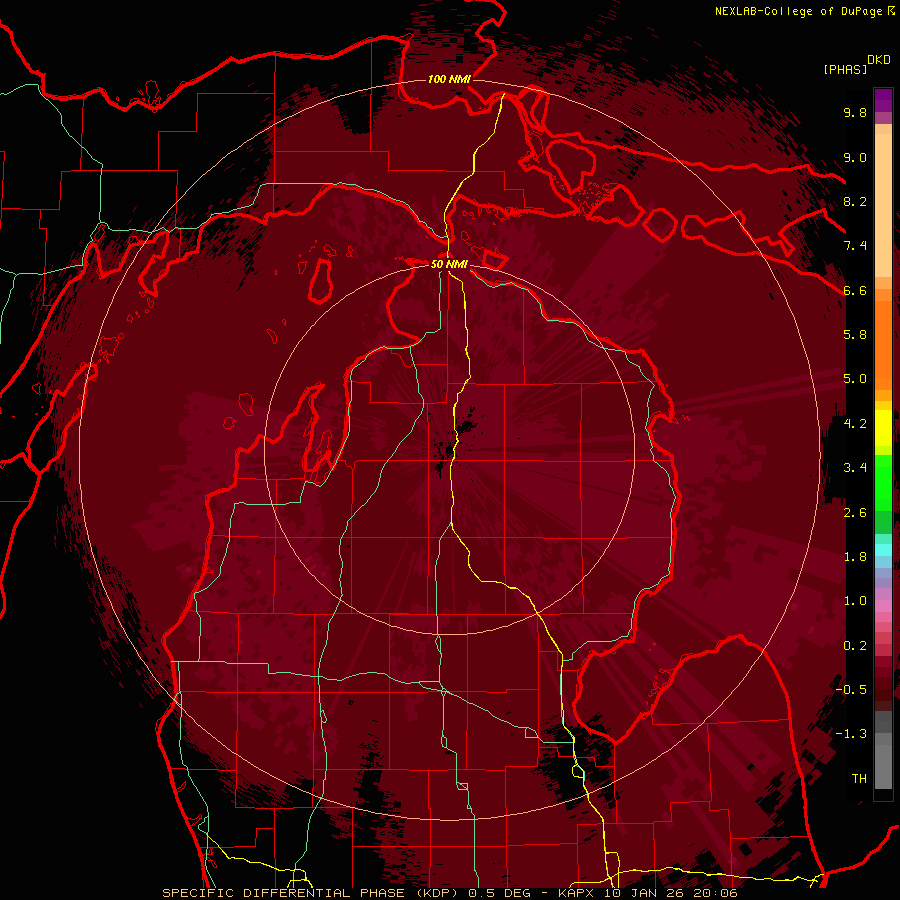Click the 100 NMI range ring label
The height and width of the screenshot is (900, 900).
pyautogui.click(x=449, y=79)
